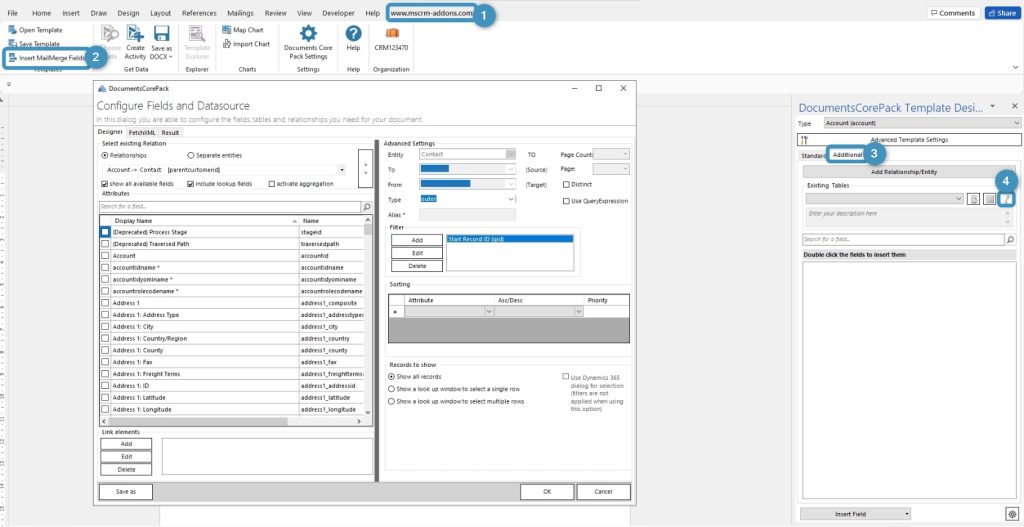Click Add button in Filter section

coord(417,240)
